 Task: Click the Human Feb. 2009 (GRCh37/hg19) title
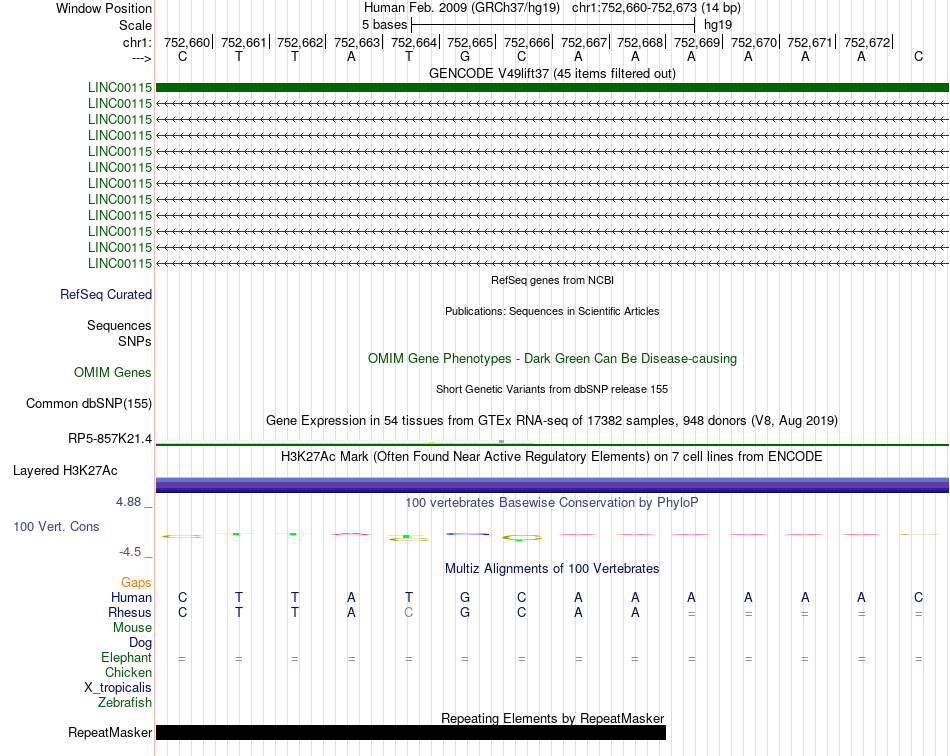[462, 8]
